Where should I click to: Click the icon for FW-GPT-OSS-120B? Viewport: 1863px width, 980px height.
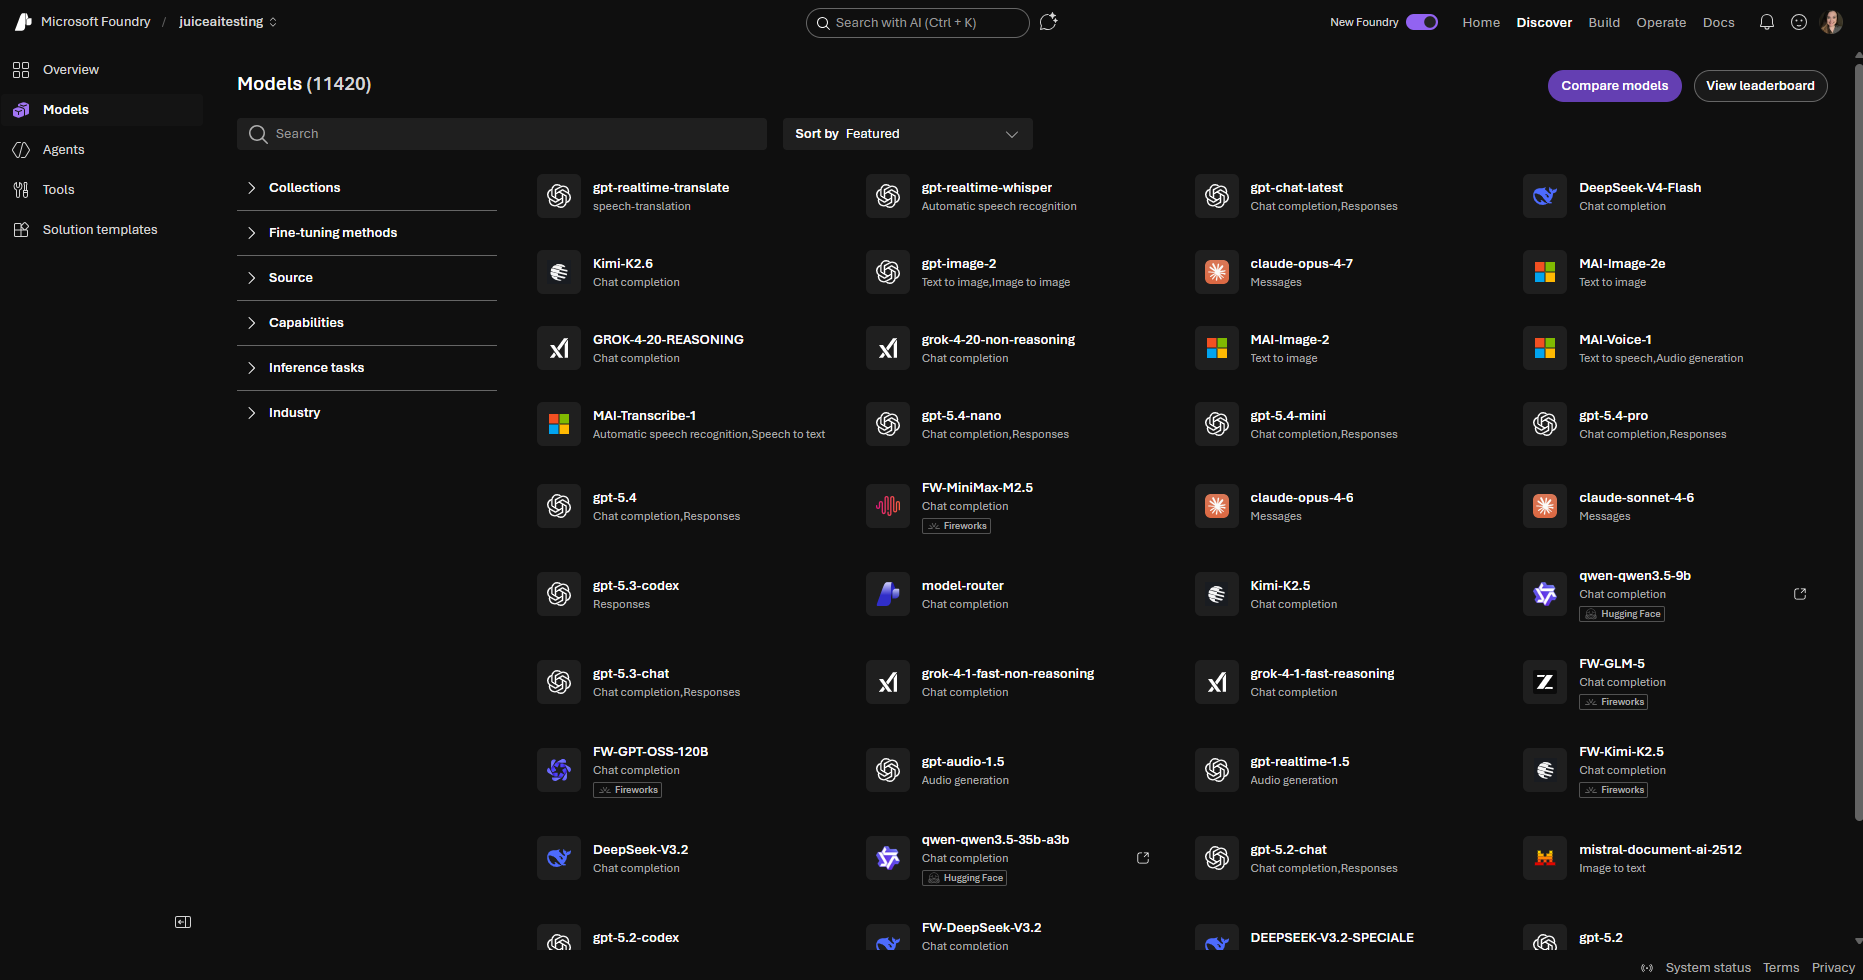559,770
